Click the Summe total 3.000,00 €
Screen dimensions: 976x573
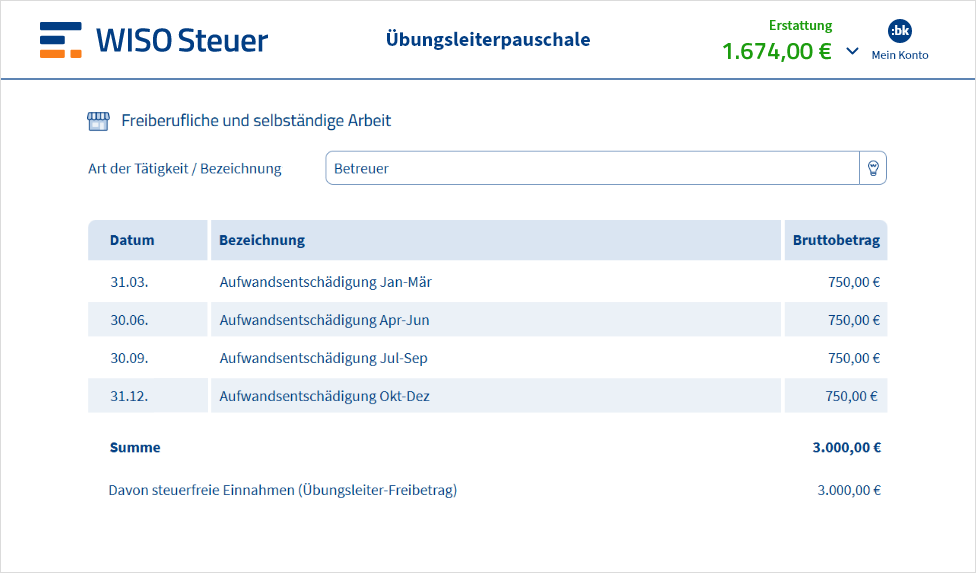pyautogui.click(x=846, y=448)
